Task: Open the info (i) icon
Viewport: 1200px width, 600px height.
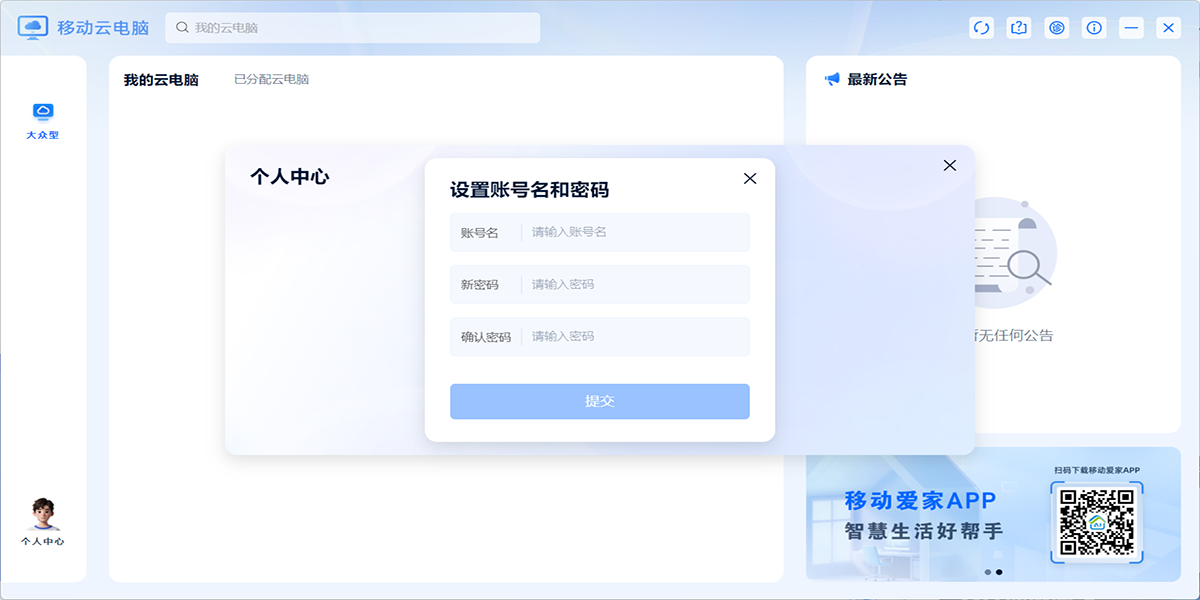Action: coord(1095,28)
